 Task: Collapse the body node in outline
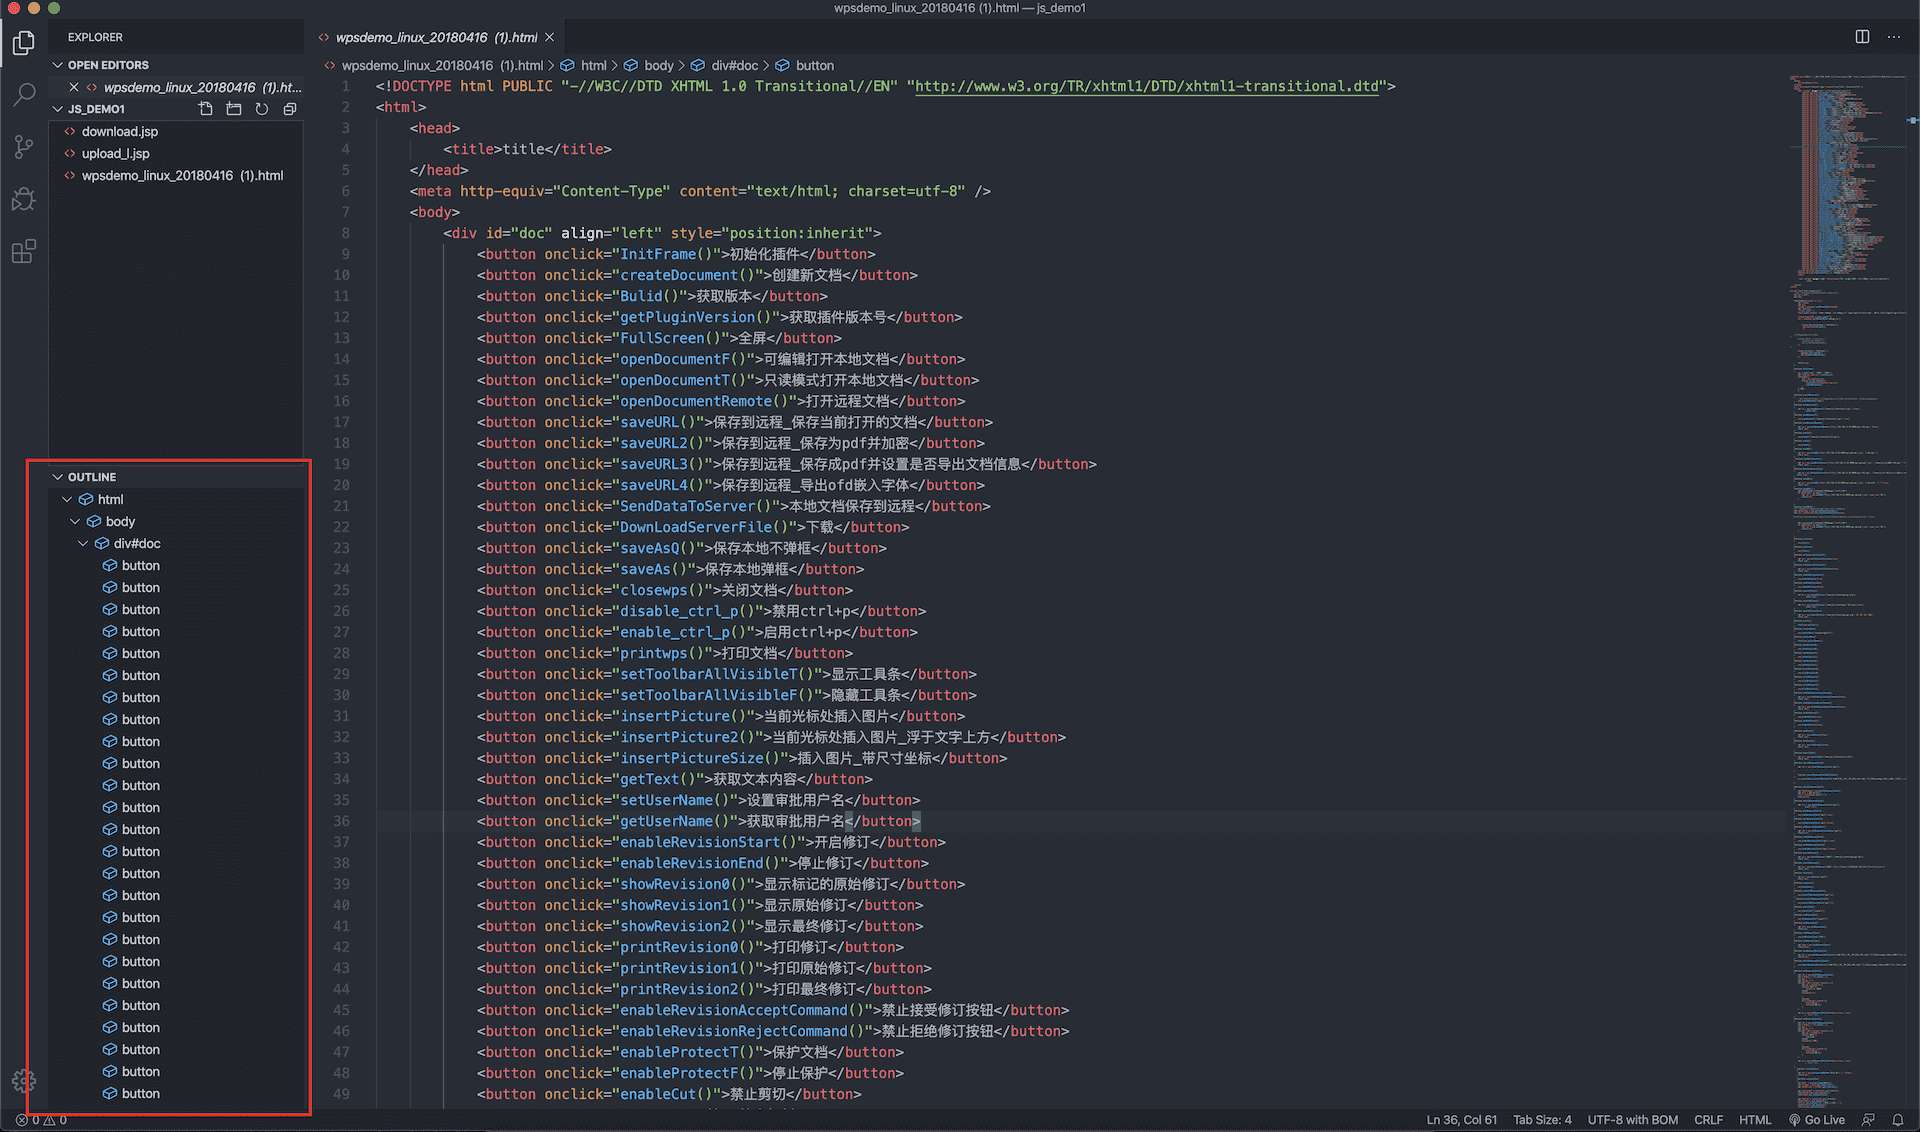point(75,521)
